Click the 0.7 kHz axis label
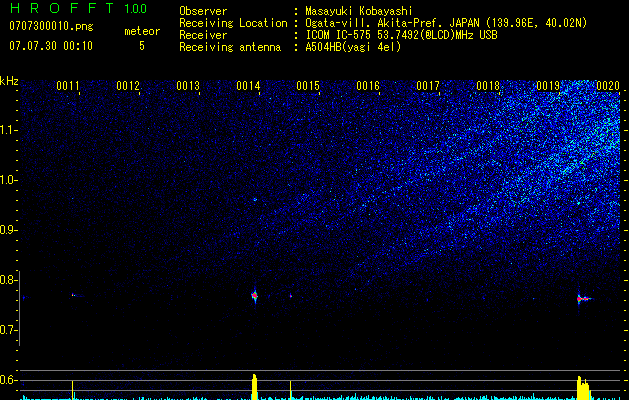This screenshot has width=629, height=400. (9, 330)
